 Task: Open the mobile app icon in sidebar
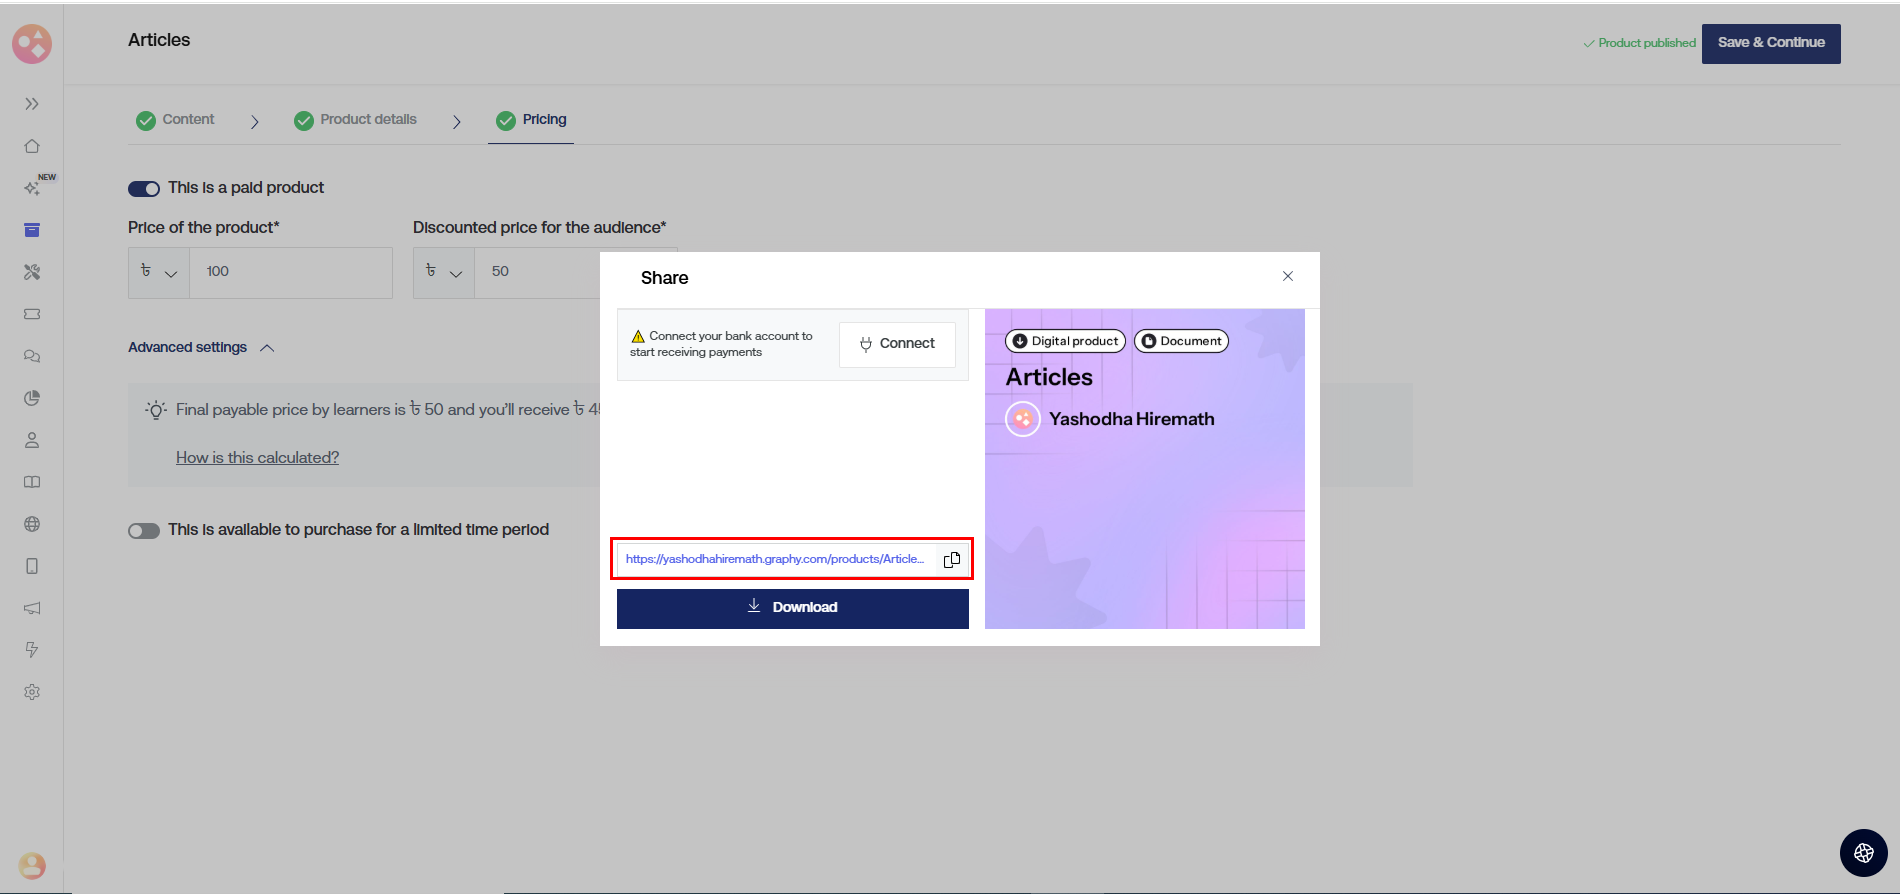pos(32,566)
